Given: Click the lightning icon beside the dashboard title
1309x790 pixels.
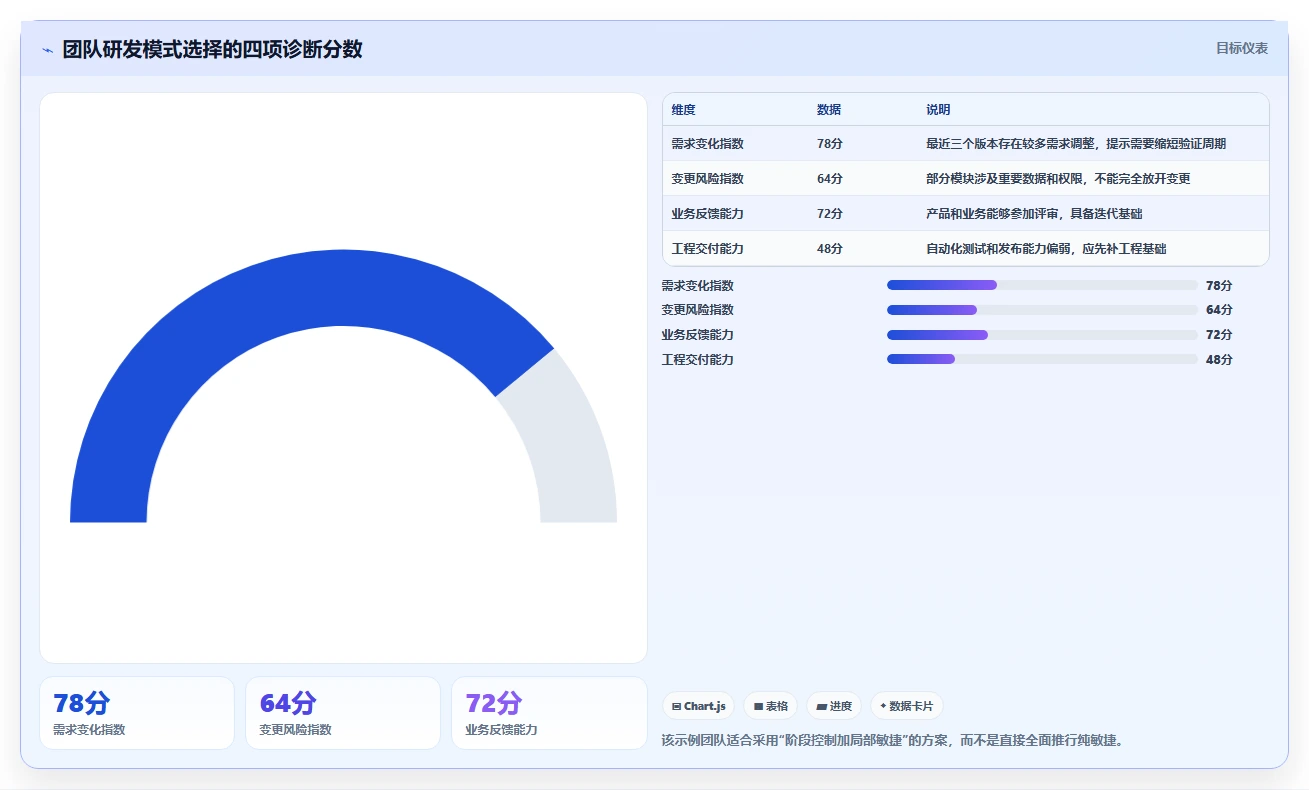Looking at the screenshot, I should coord(47,50).
